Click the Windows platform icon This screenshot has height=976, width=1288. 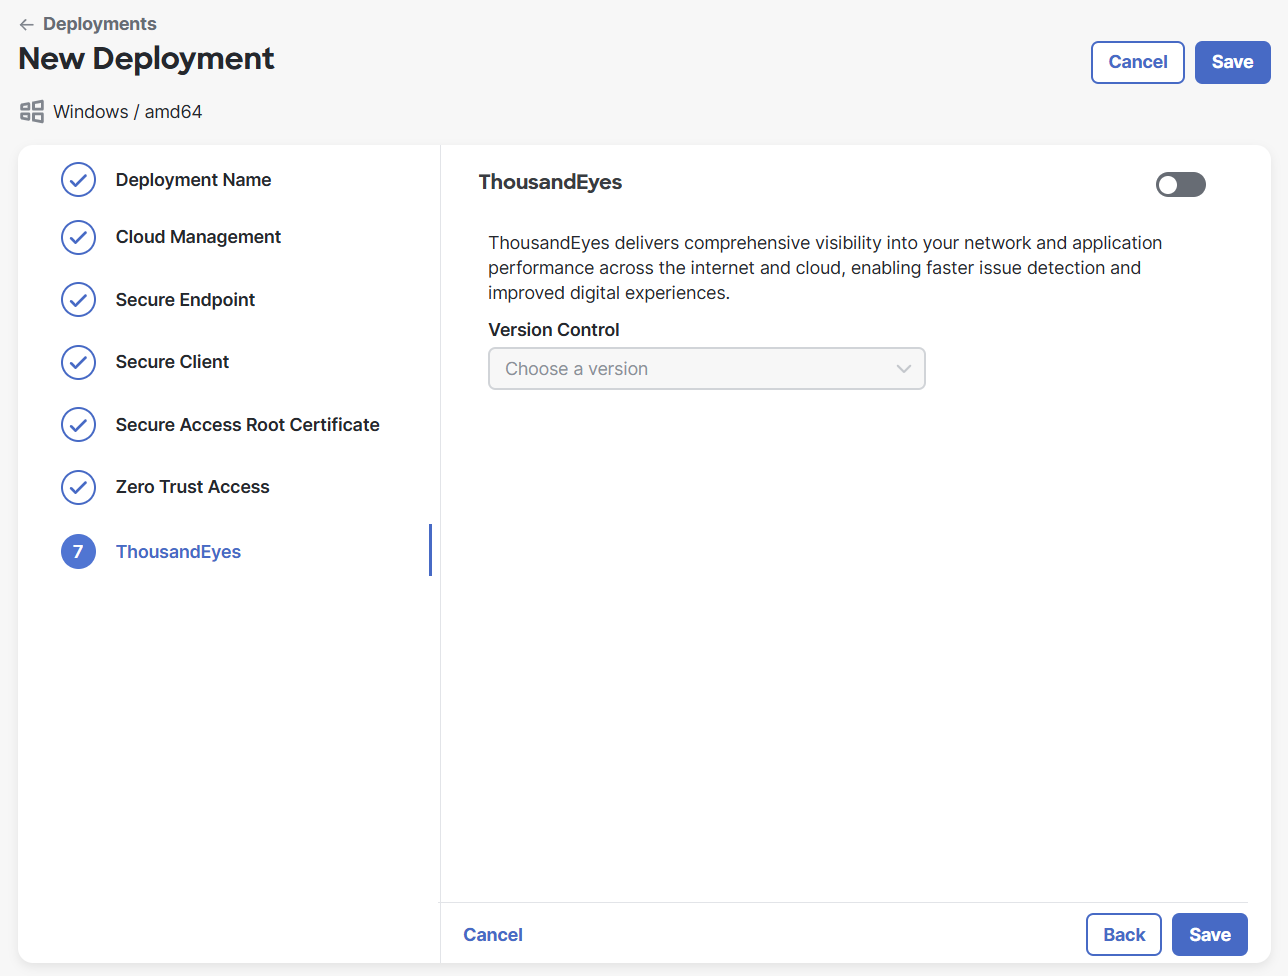tap(32, 112)
